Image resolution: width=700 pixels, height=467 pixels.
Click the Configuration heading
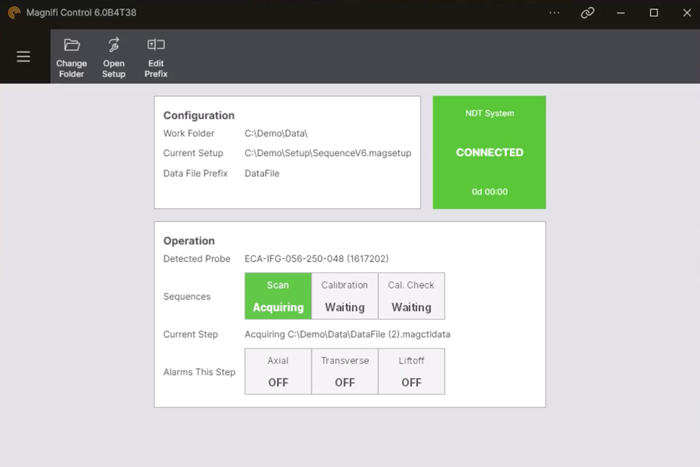199,116
